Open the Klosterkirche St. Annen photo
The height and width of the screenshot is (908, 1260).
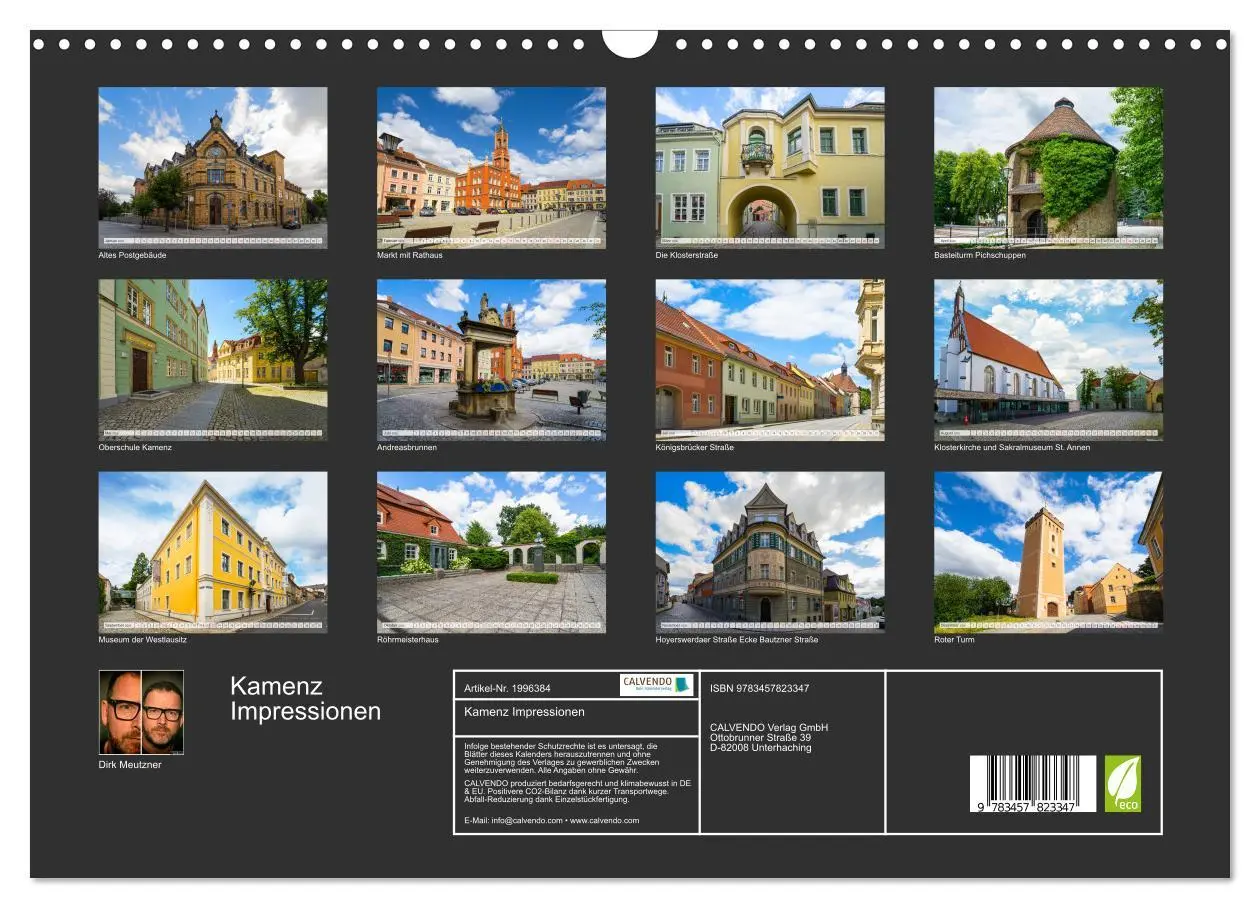[1048, 359]
